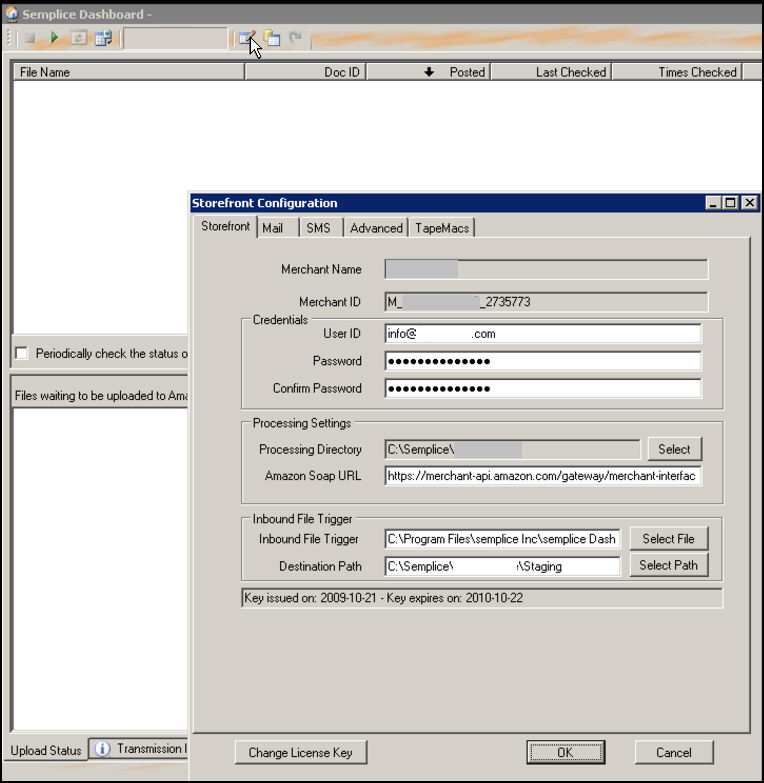Sort by the Doc ID column header
This screenshot has width=764, height=783.
(305, 72)
